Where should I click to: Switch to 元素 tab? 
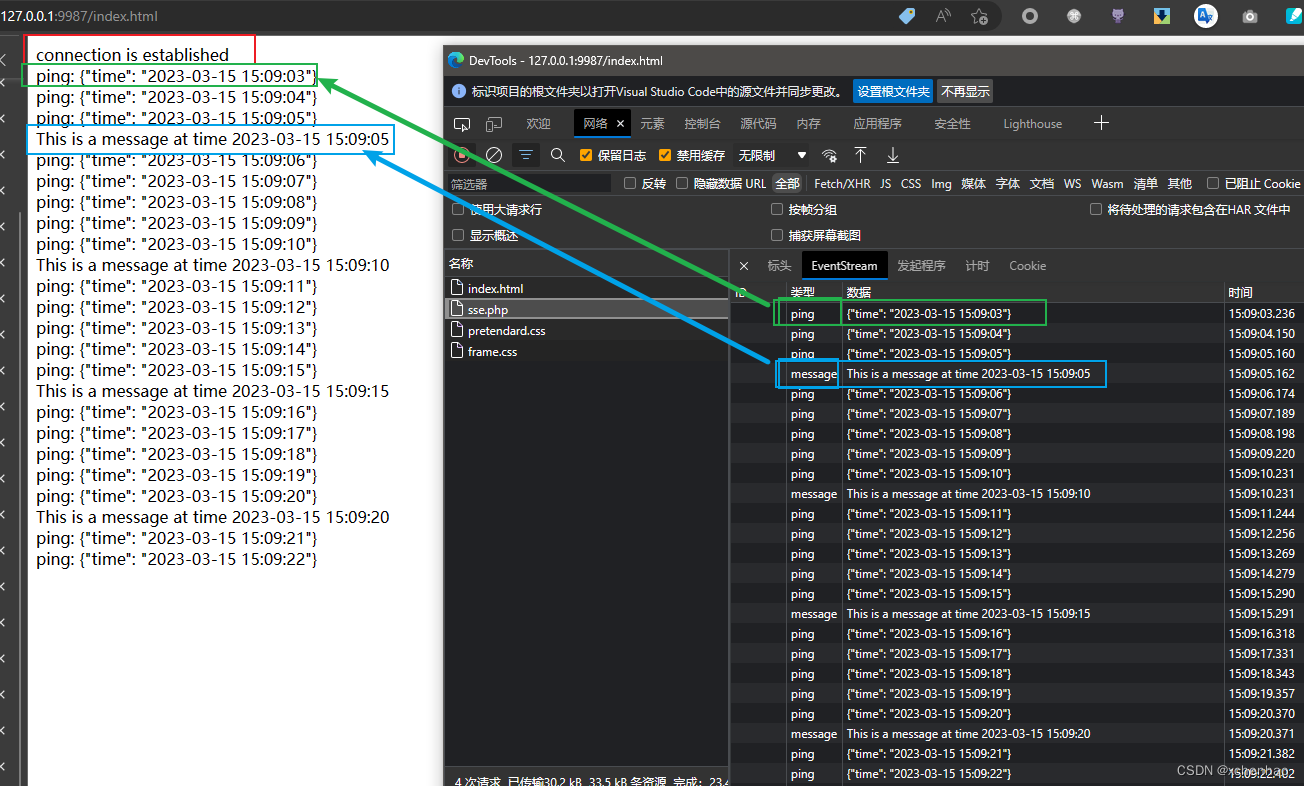652,124
